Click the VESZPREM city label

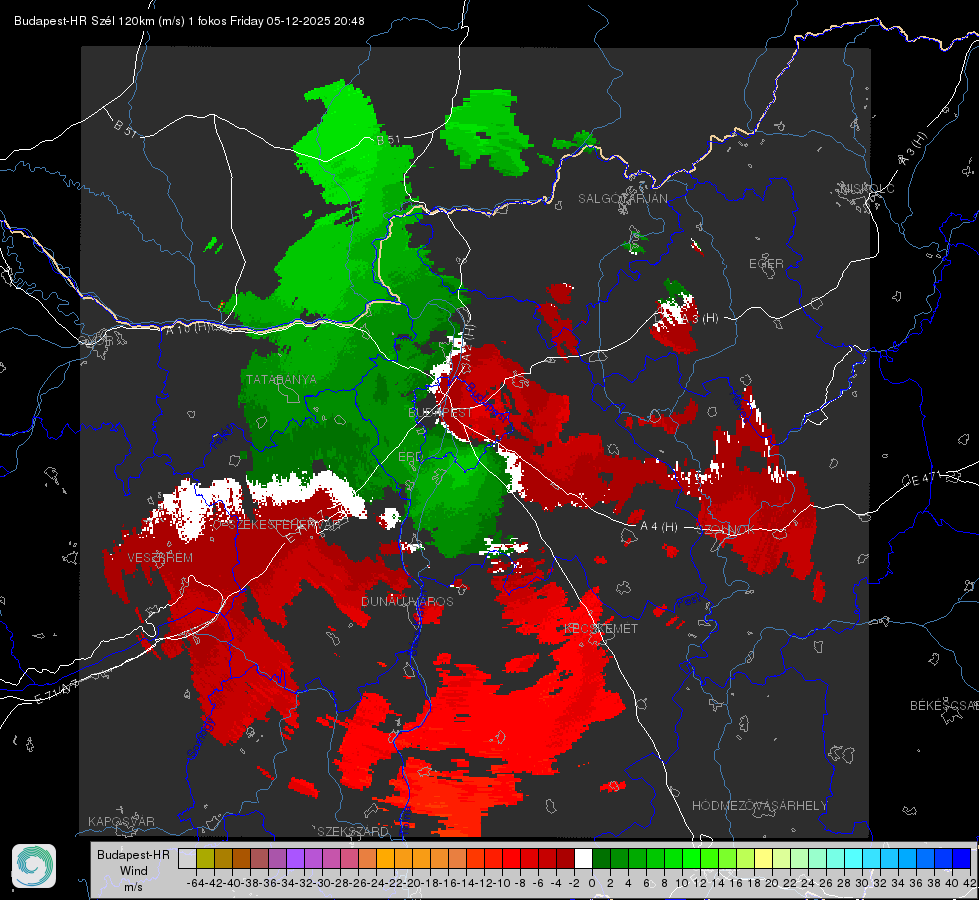tap(160, 557)
